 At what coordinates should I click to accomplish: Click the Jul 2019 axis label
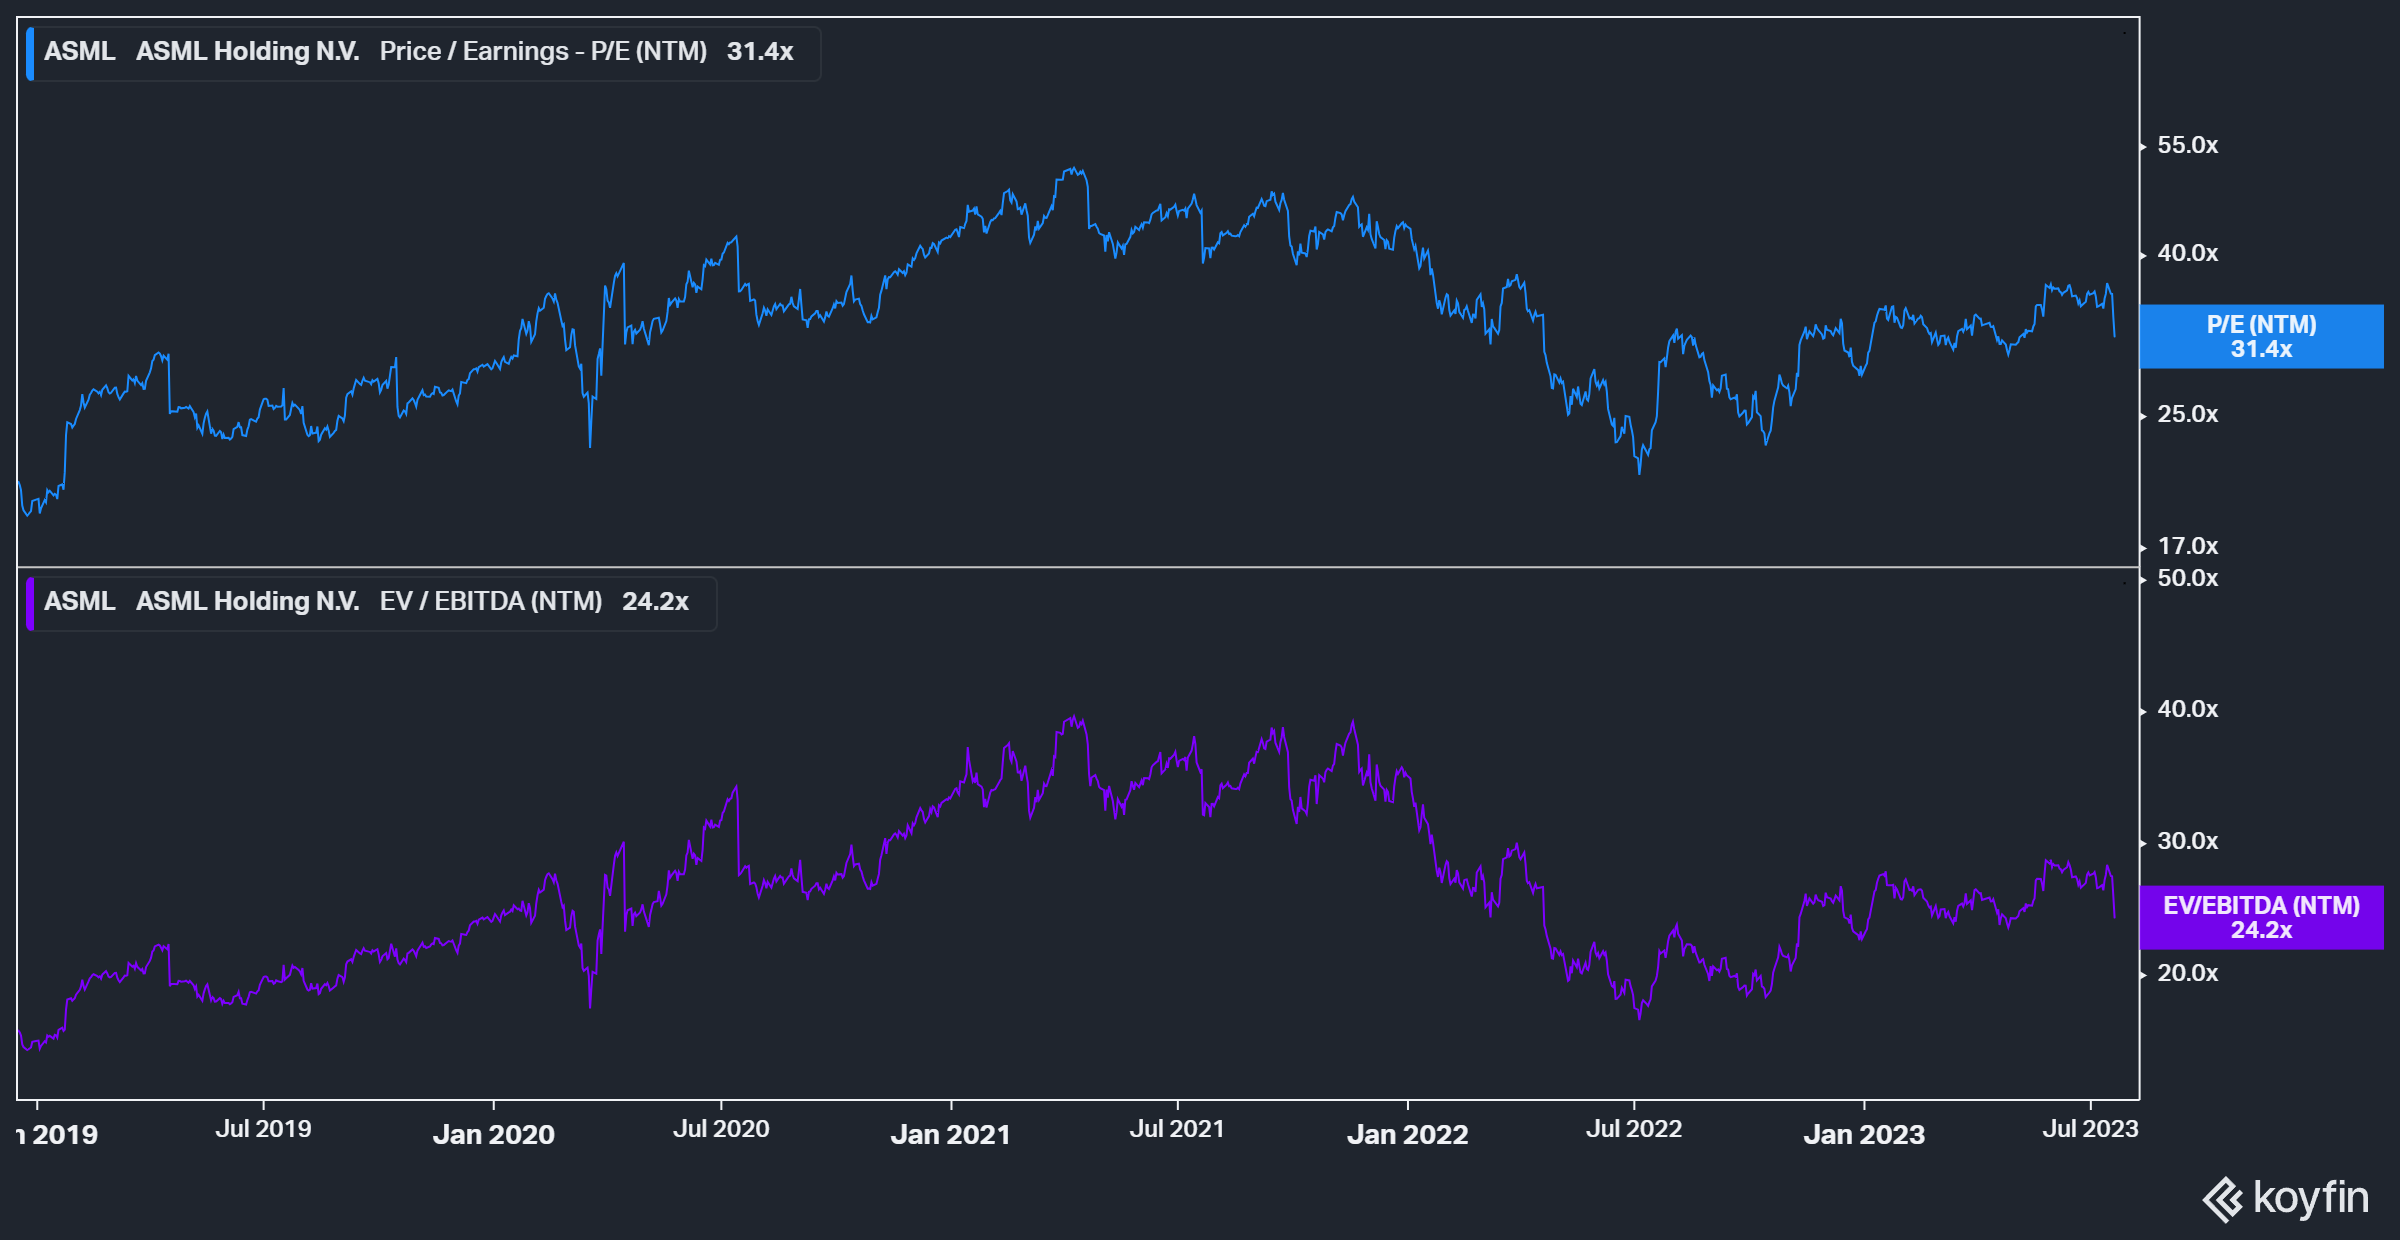(x=263, y=1129)
